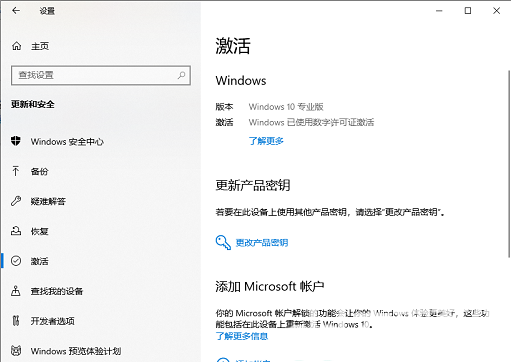Click the 激活 checkmark circle icon
511x362 pixels.
tap(16, 261)
